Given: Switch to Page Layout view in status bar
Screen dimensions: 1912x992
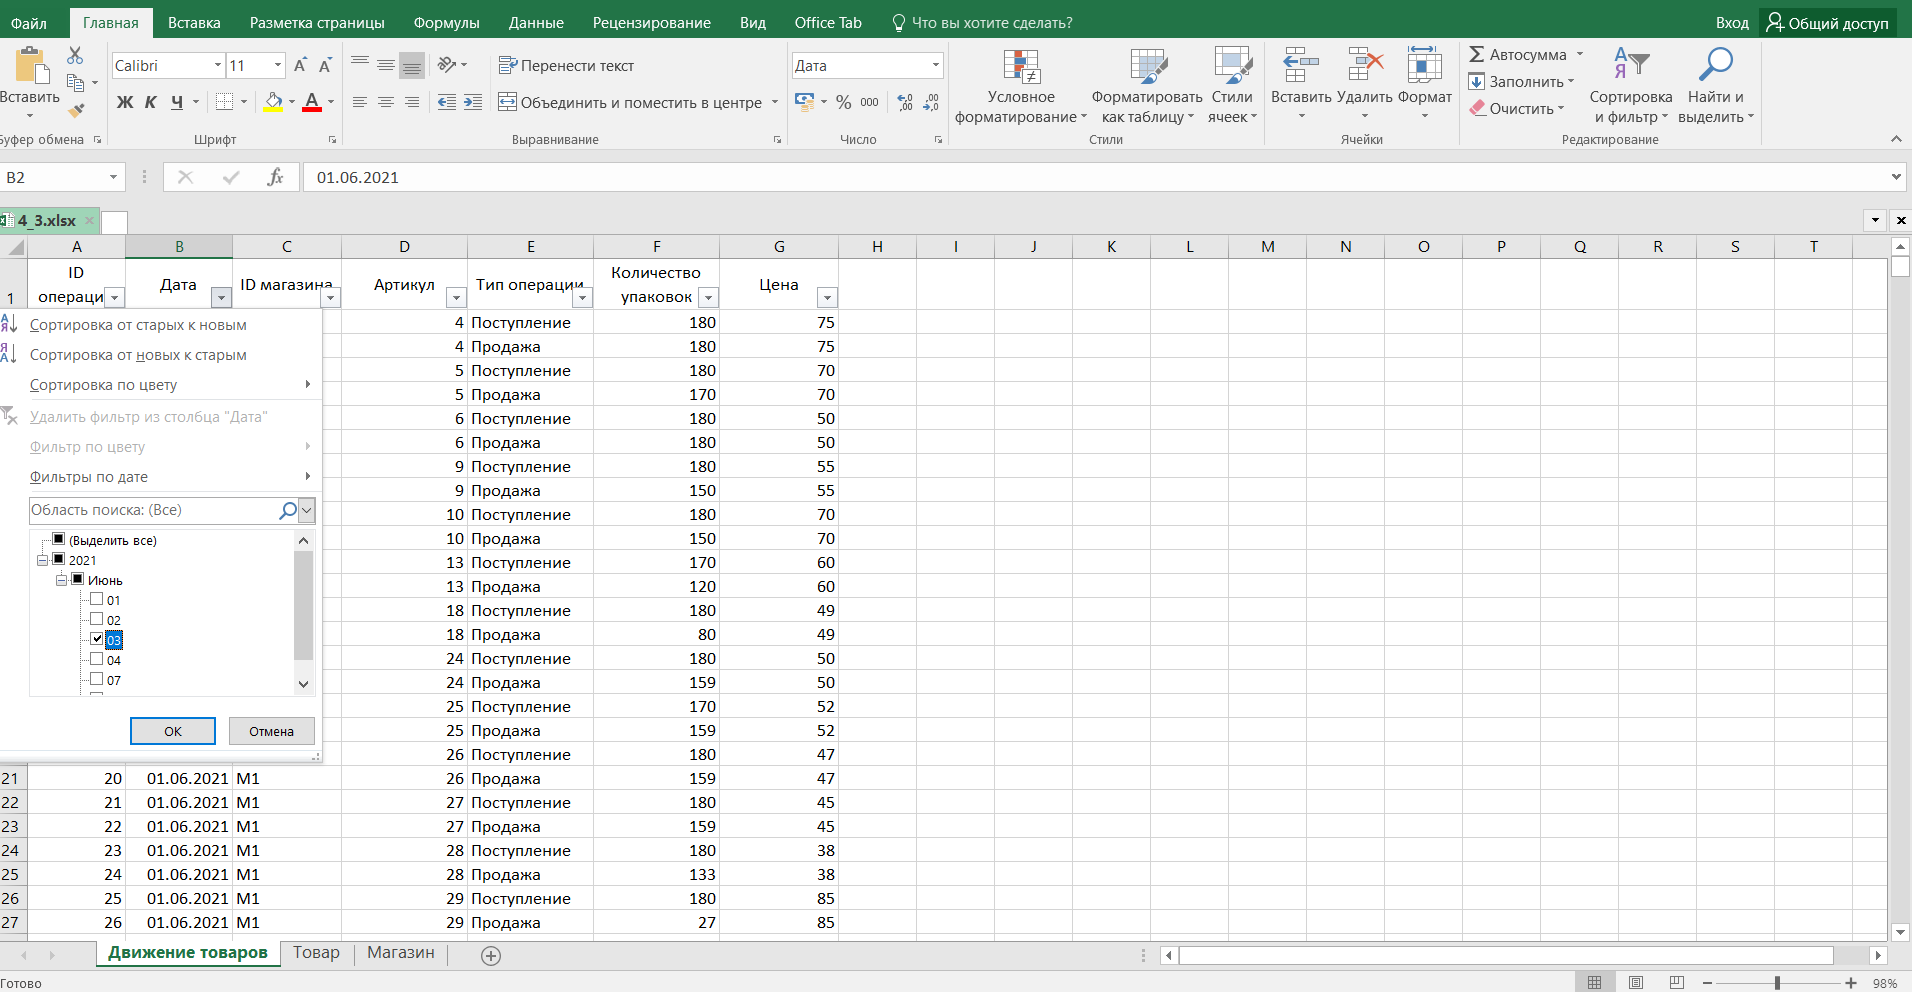Looking at the screenshot, I should tap(1636, 983).
